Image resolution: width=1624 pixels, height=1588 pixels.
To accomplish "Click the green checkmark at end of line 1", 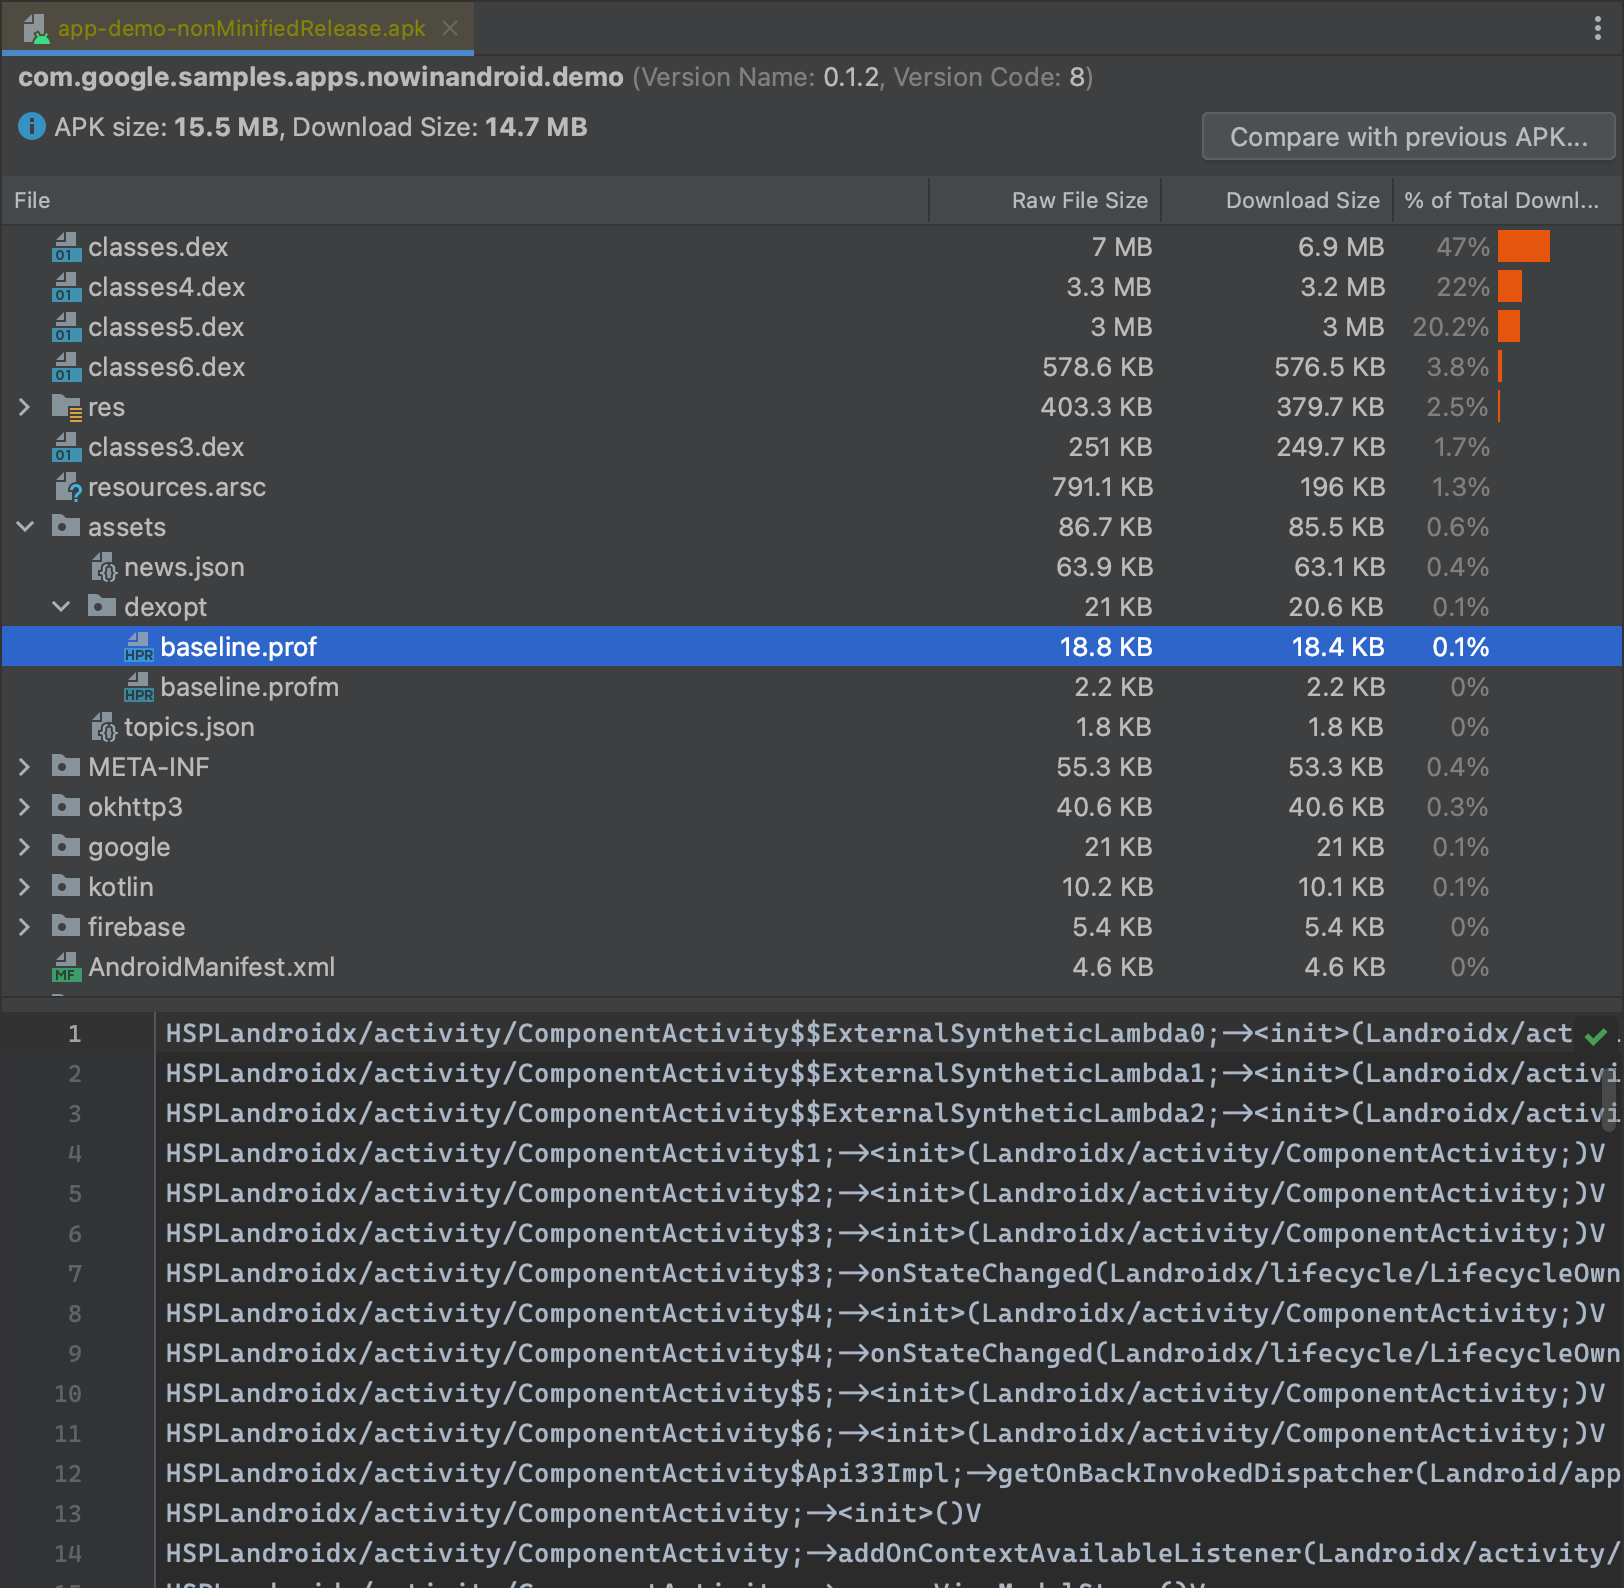I will [1595, 1035].
